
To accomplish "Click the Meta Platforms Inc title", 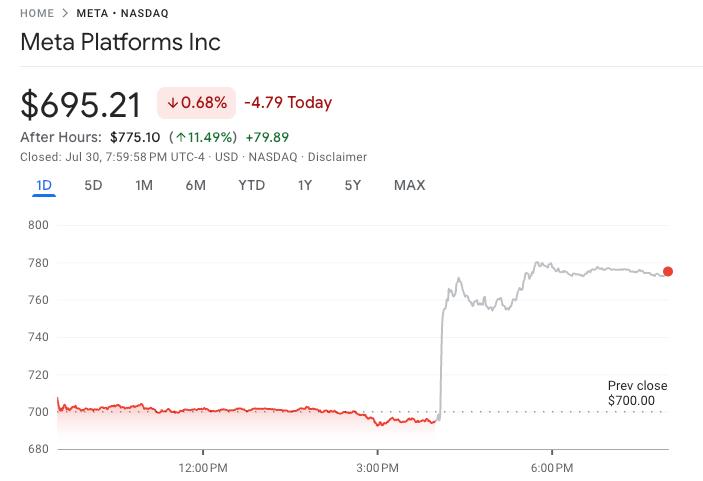I will (120, 42).
